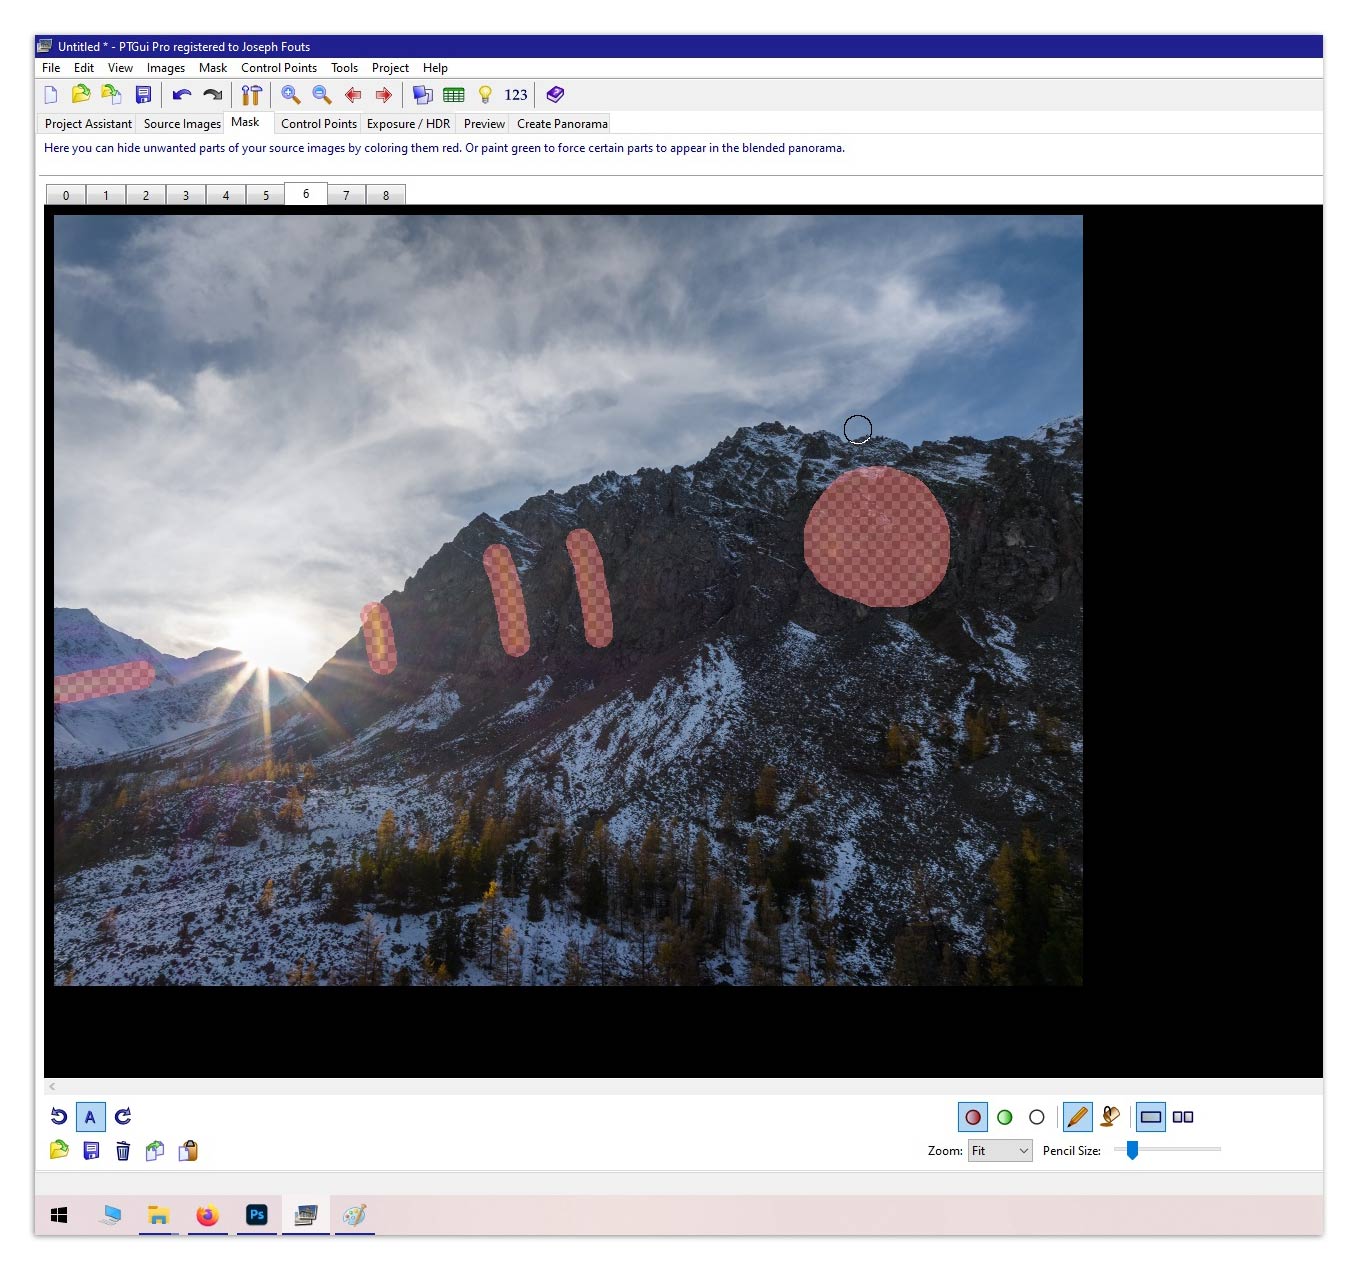Image resolution: width=1358 pixels, height=1270 pixels.
Task: Open the options hammer-and-wrench tools icon
Action: coord(251,95)
